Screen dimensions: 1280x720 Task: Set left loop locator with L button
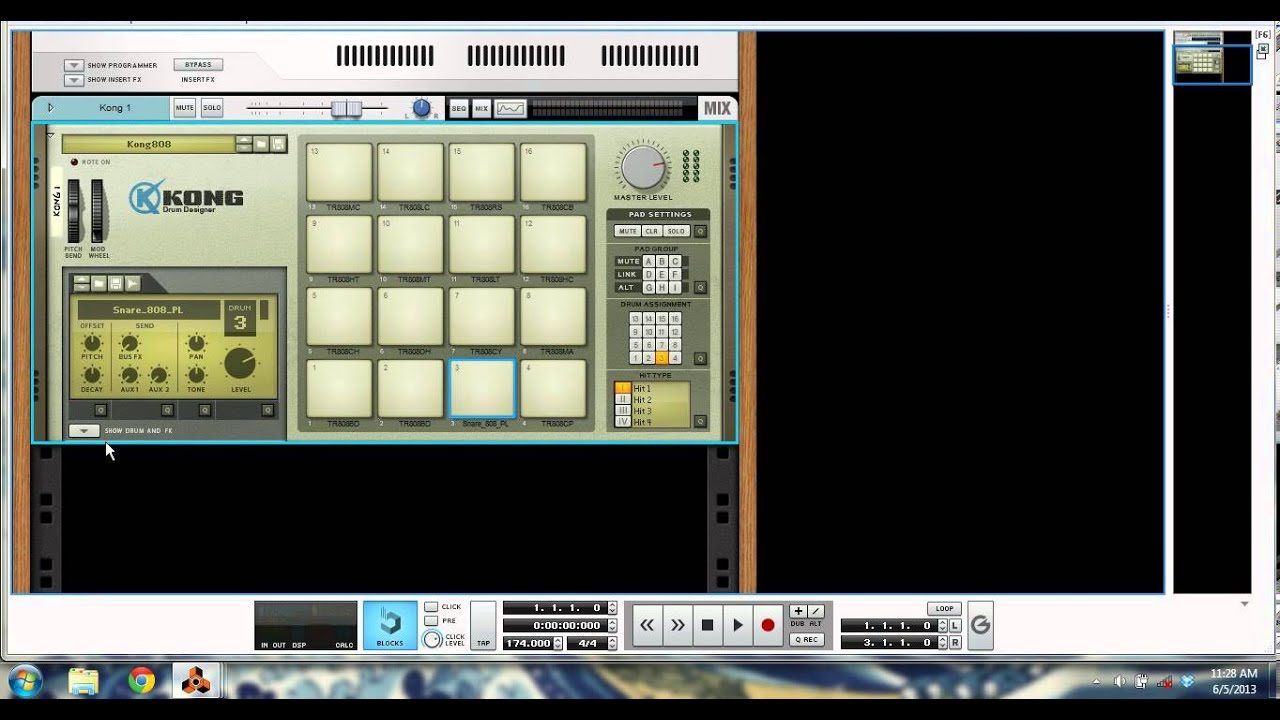pyautogui.click(x=955, y=625)
